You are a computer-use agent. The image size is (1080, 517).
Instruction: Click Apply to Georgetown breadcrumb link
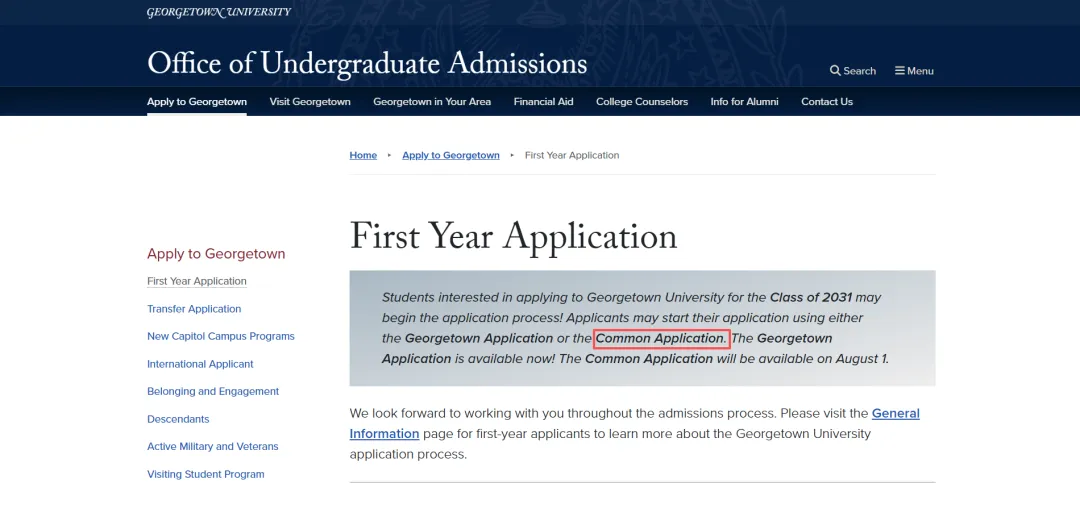coord(450,155)
